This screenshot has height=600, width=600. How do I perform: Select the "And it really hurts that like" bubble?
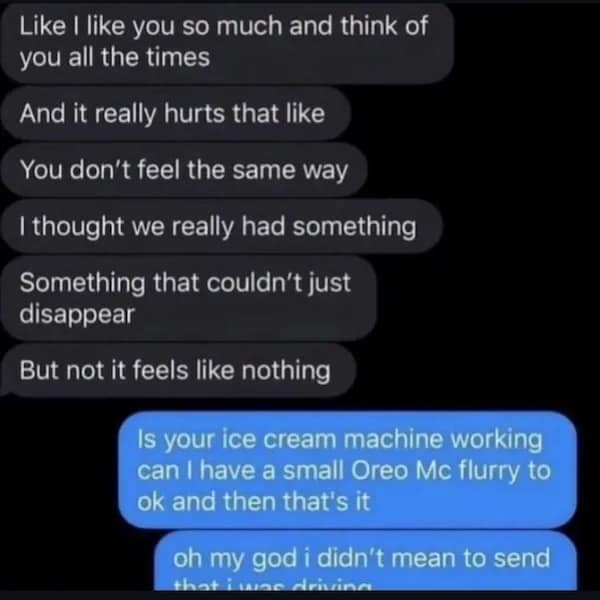172,114
